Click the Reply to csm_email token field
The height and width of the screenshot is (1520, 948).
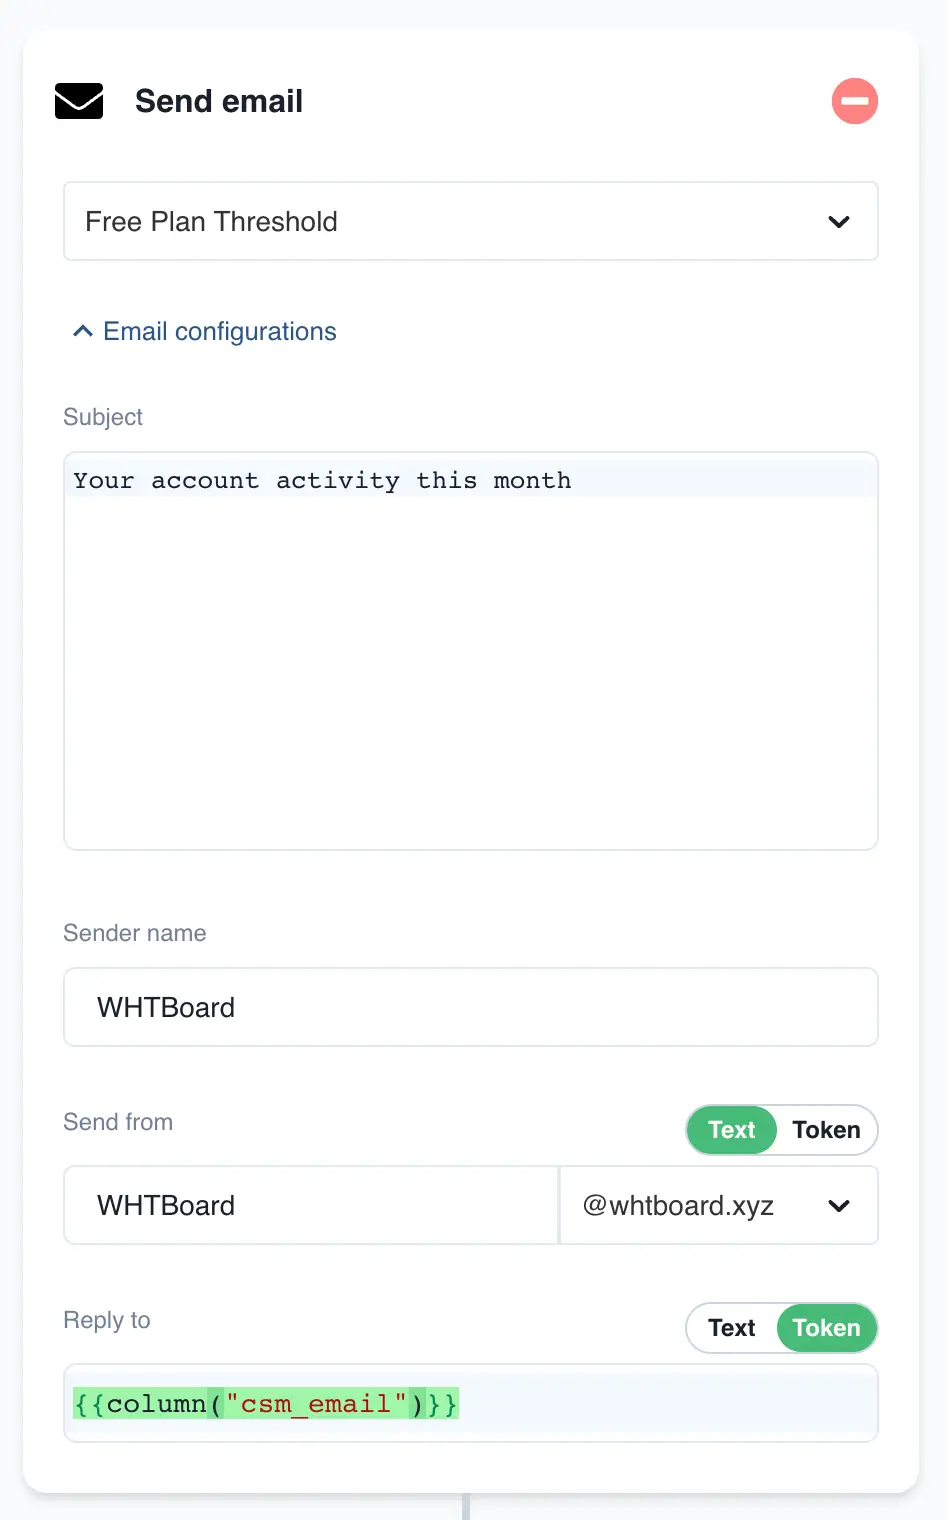coord(470,1404)
